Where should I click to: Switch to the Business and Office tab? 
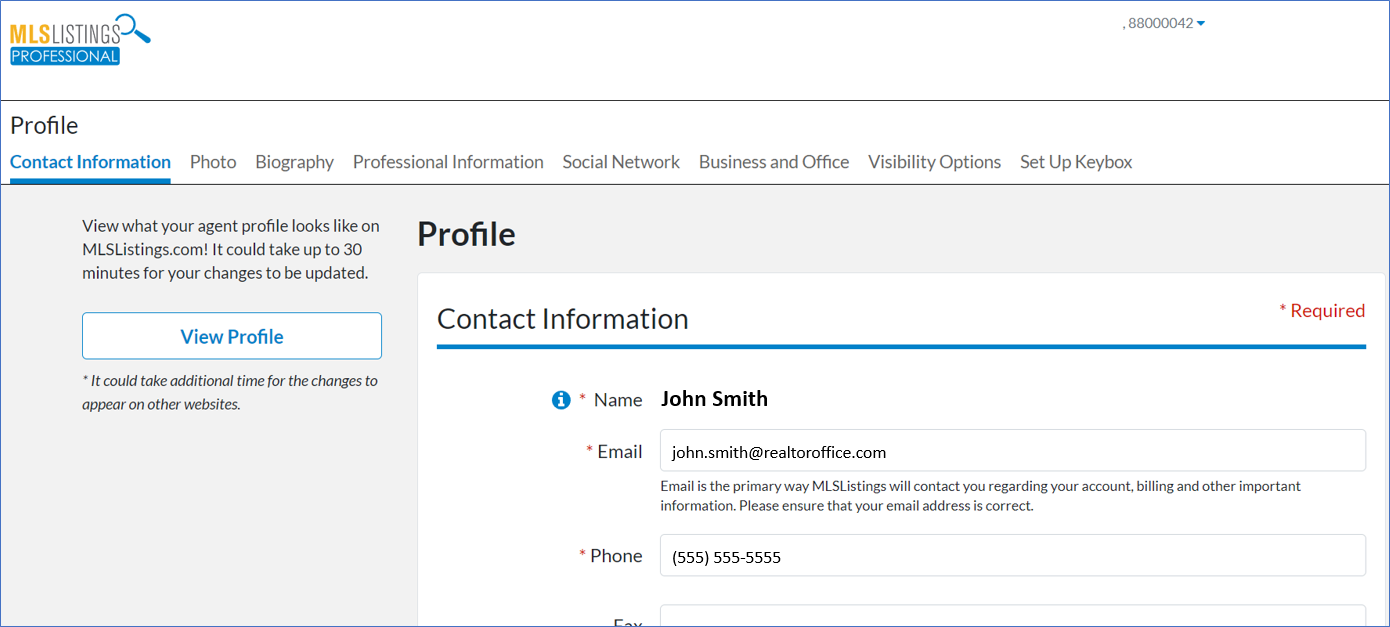pyautogui.click(x=774, y=162)
